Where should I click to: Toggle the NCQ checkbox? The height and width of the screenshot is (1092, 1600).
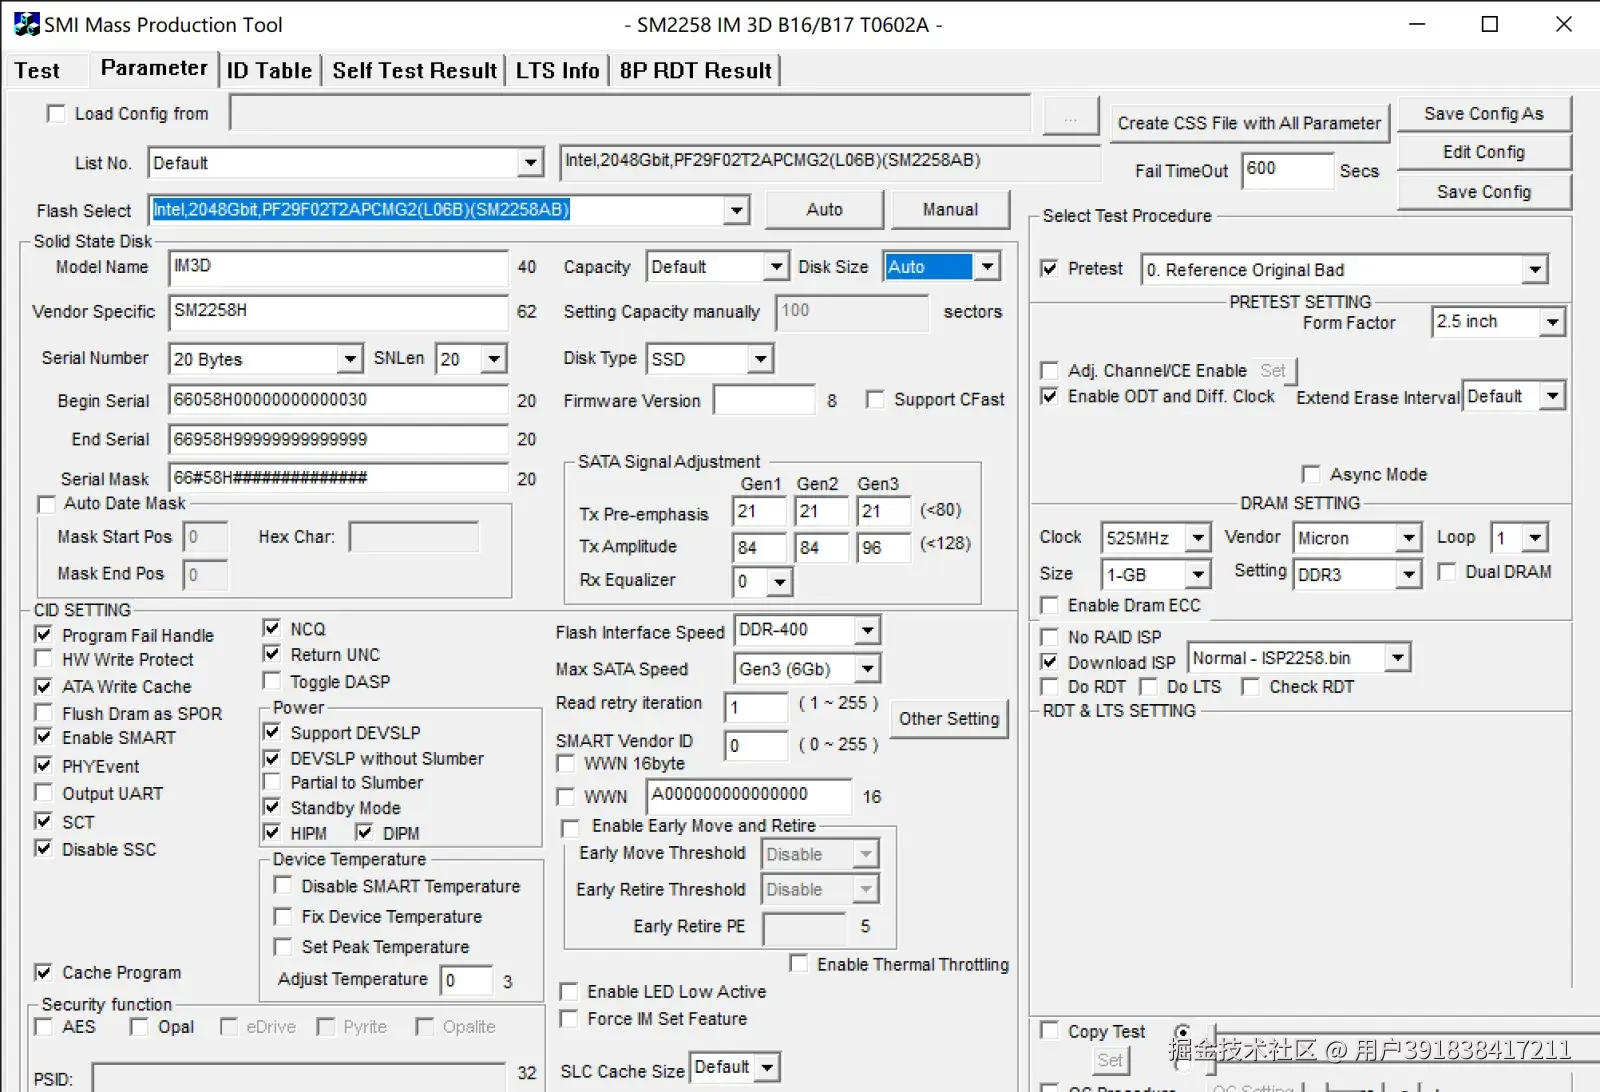click(x=271, y=628)
